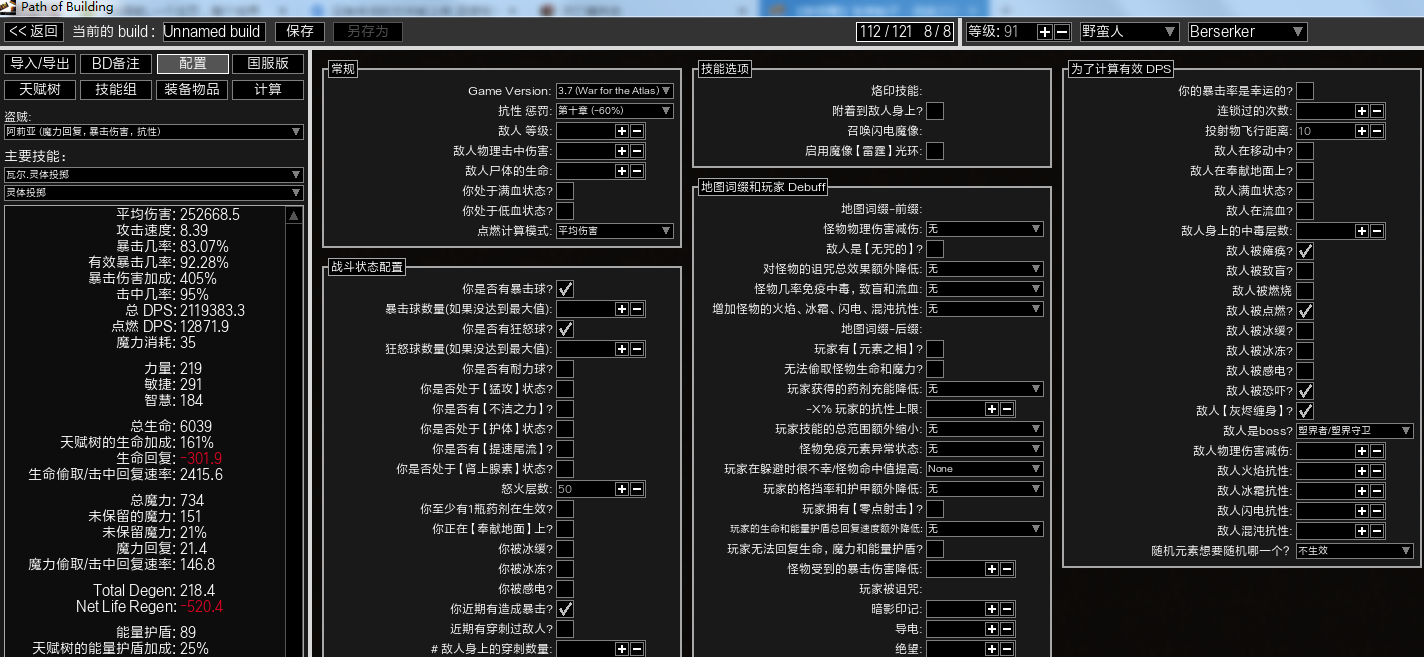Image resolution: width=1424 pixels, height=657 pixels.
Task: Open 敌人是boss dropdown
Action: coord(1354,431)
